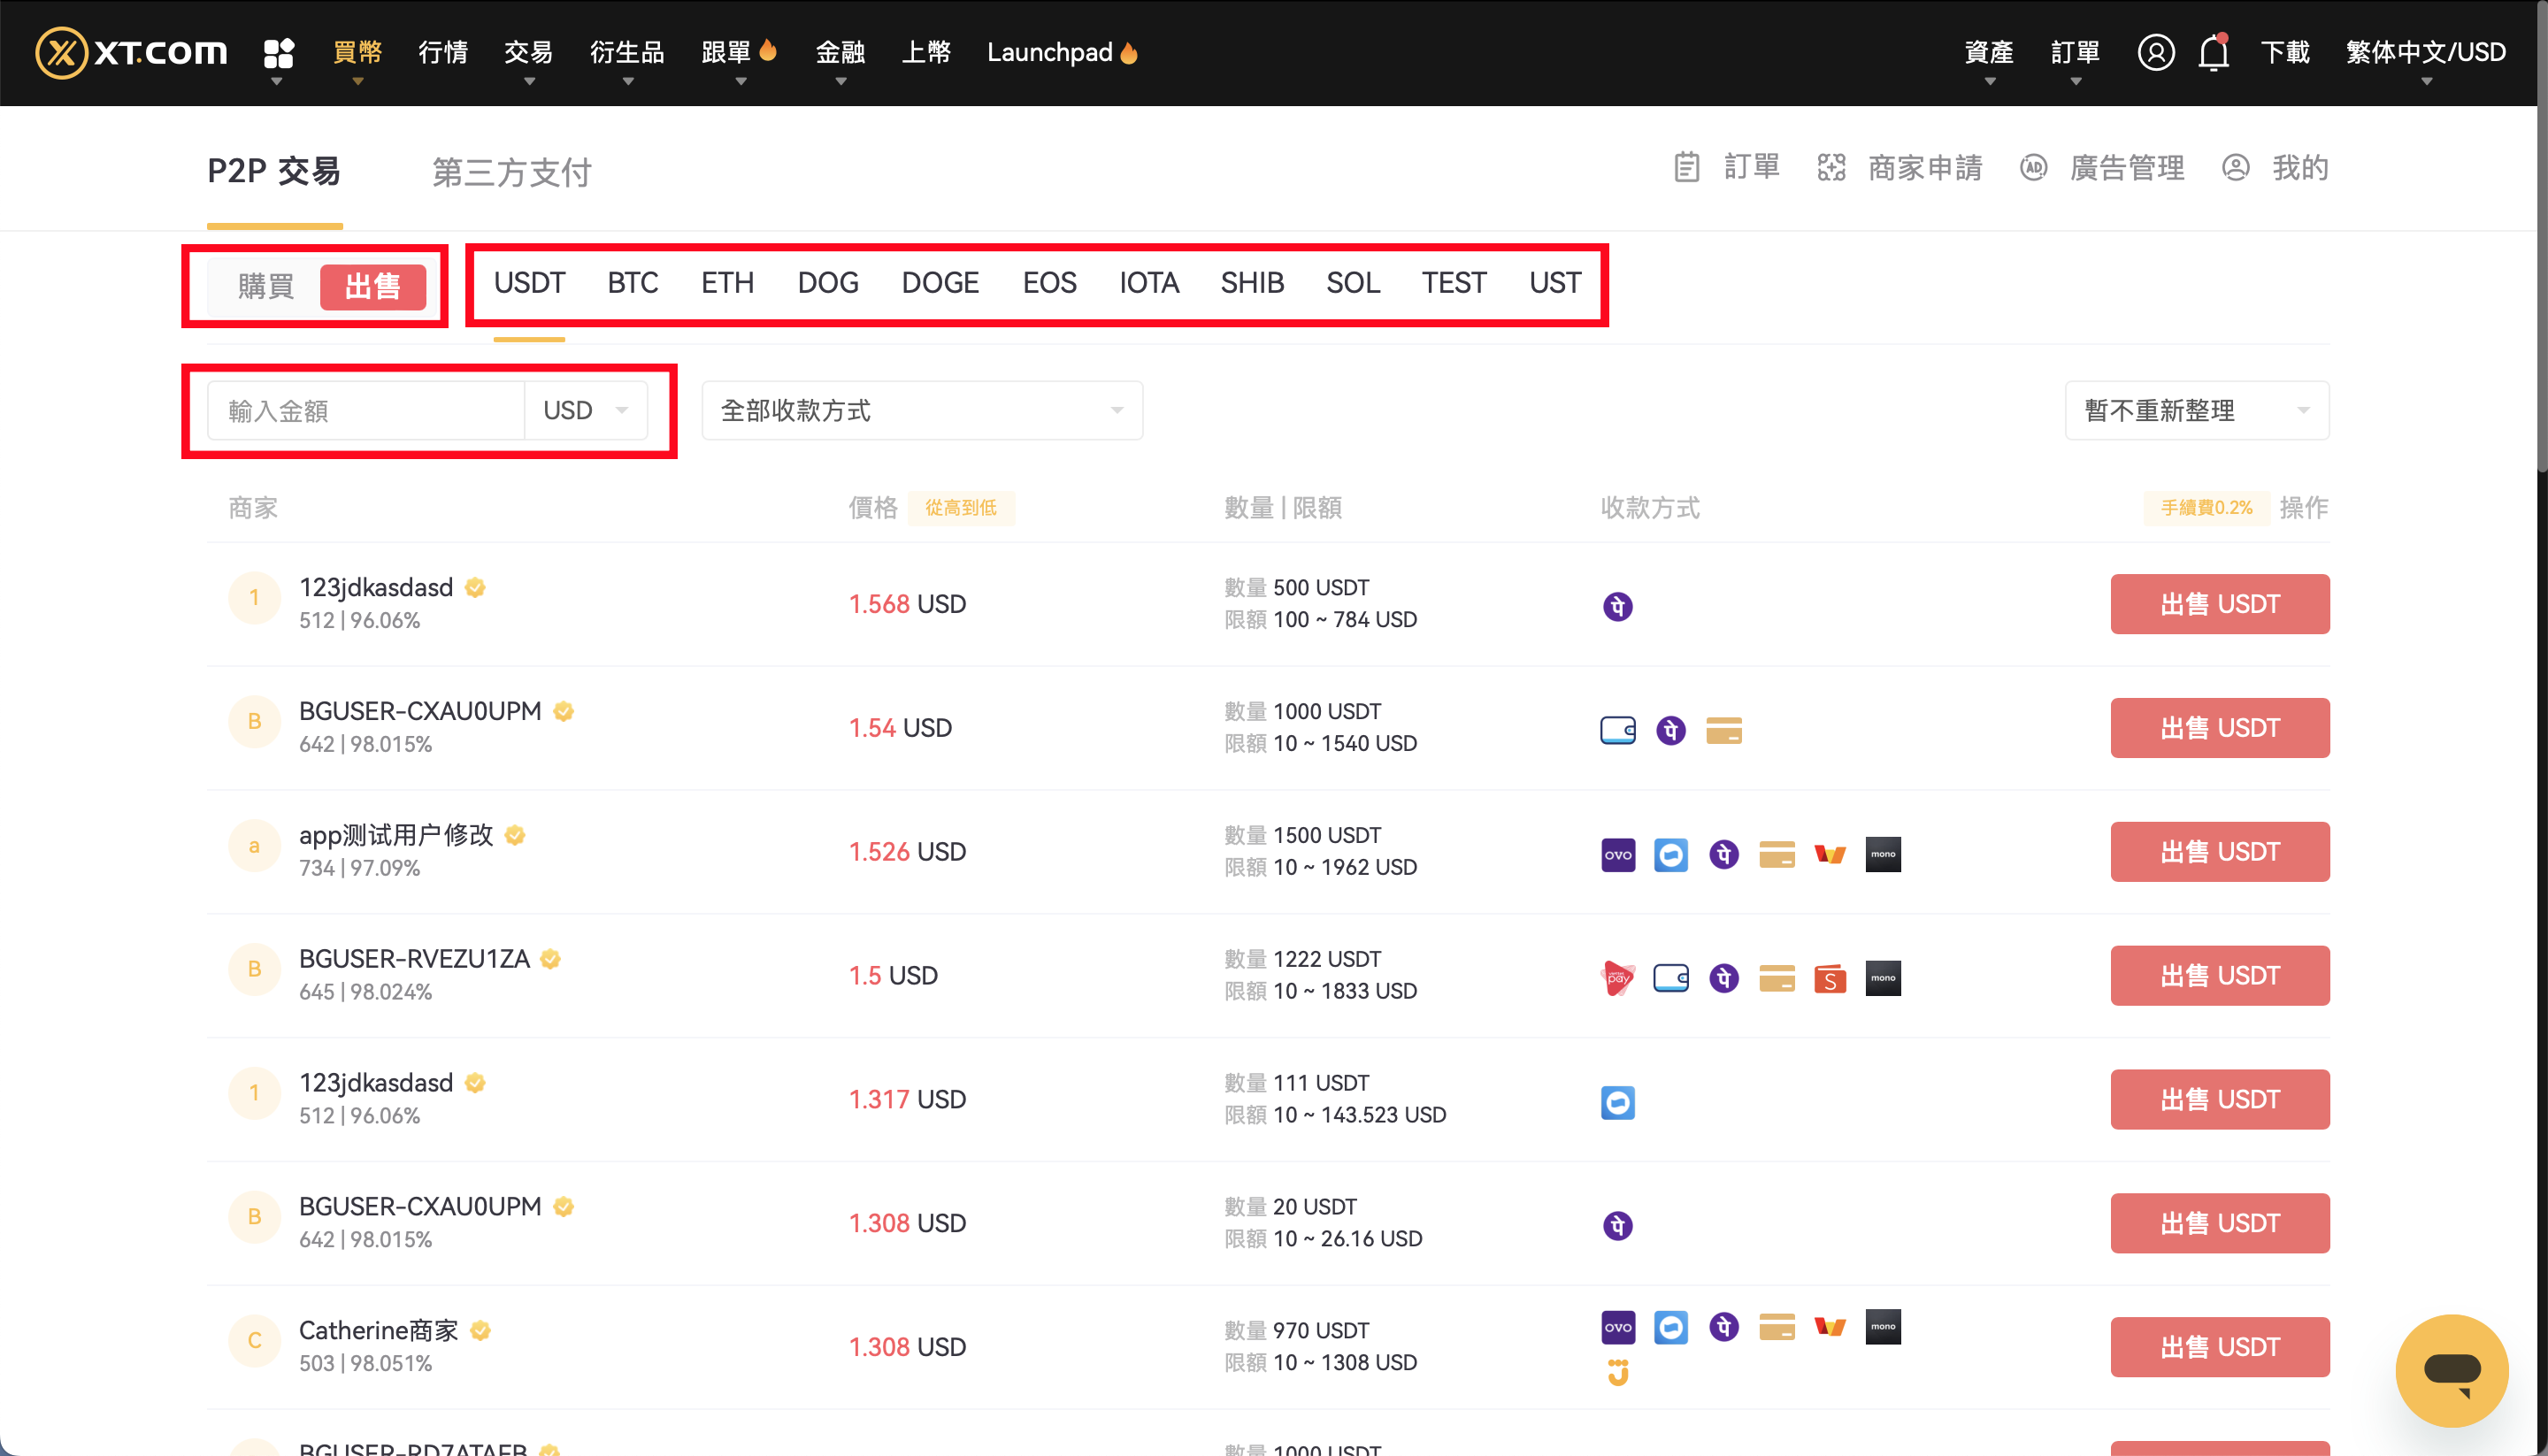The image size is (2548, 1456).
Task: Click the 廣告管理 AD icon
Action: tap(2033, 167)
